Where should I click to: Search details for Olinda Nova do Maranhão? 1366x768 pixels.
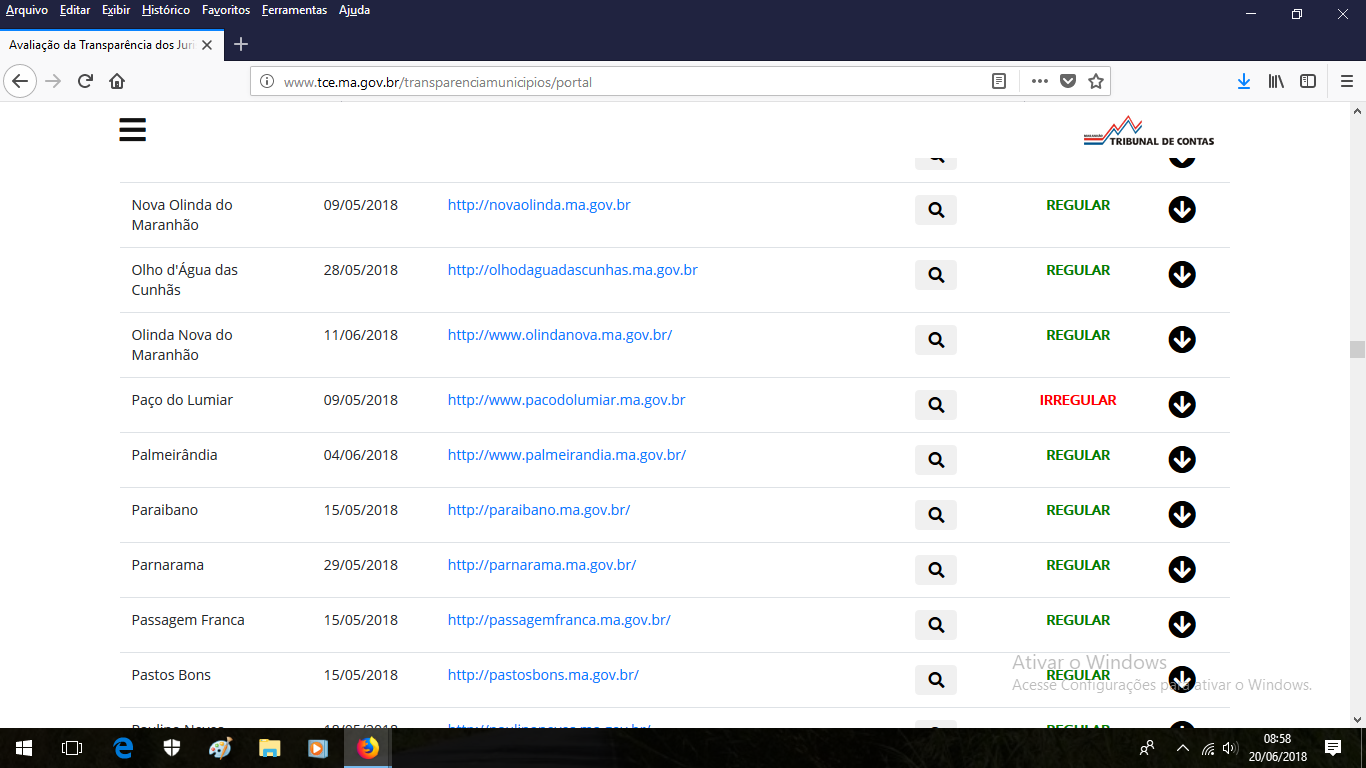tap(936, 340)
